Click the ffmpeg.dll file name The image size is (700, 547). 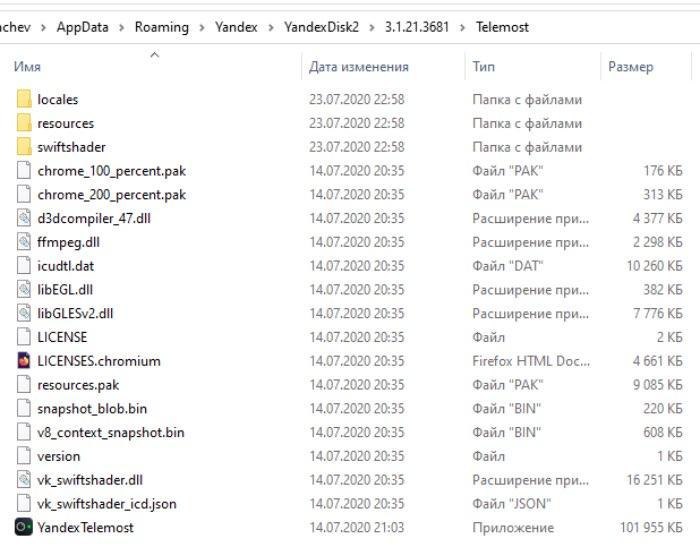[x=68, y=242]
